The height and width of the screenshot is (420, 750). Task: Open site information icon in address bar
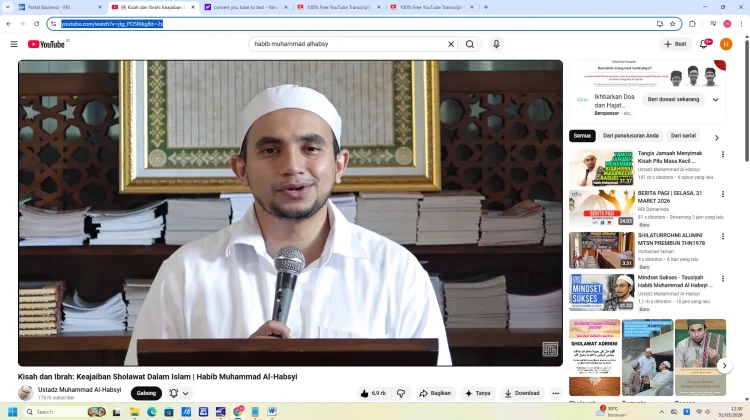[54, 24]
